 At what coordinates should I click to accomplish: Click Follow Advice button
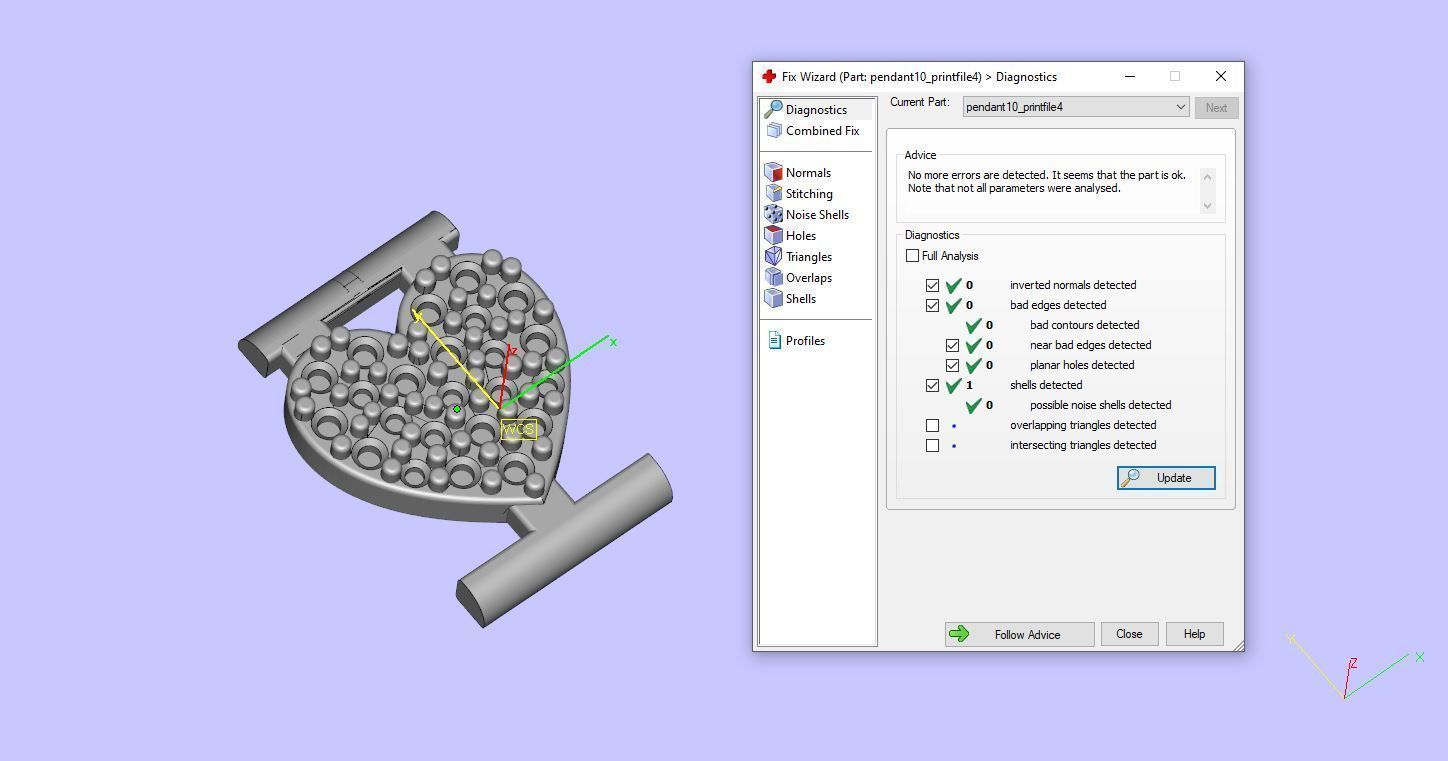tap(1020, 634)
